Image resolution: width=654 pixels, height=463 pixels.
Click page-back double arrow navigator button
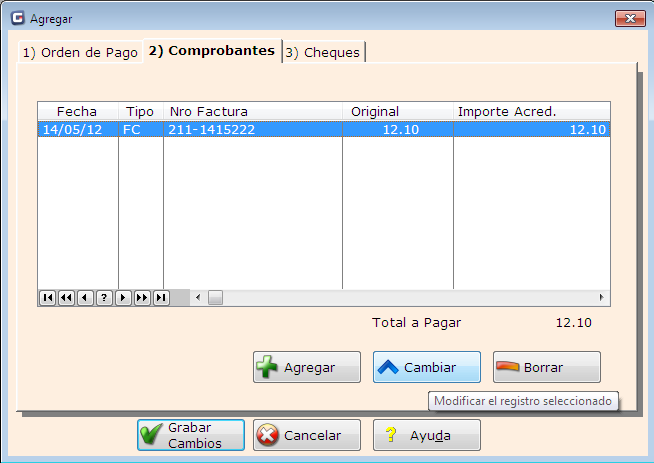pos(66,298)
